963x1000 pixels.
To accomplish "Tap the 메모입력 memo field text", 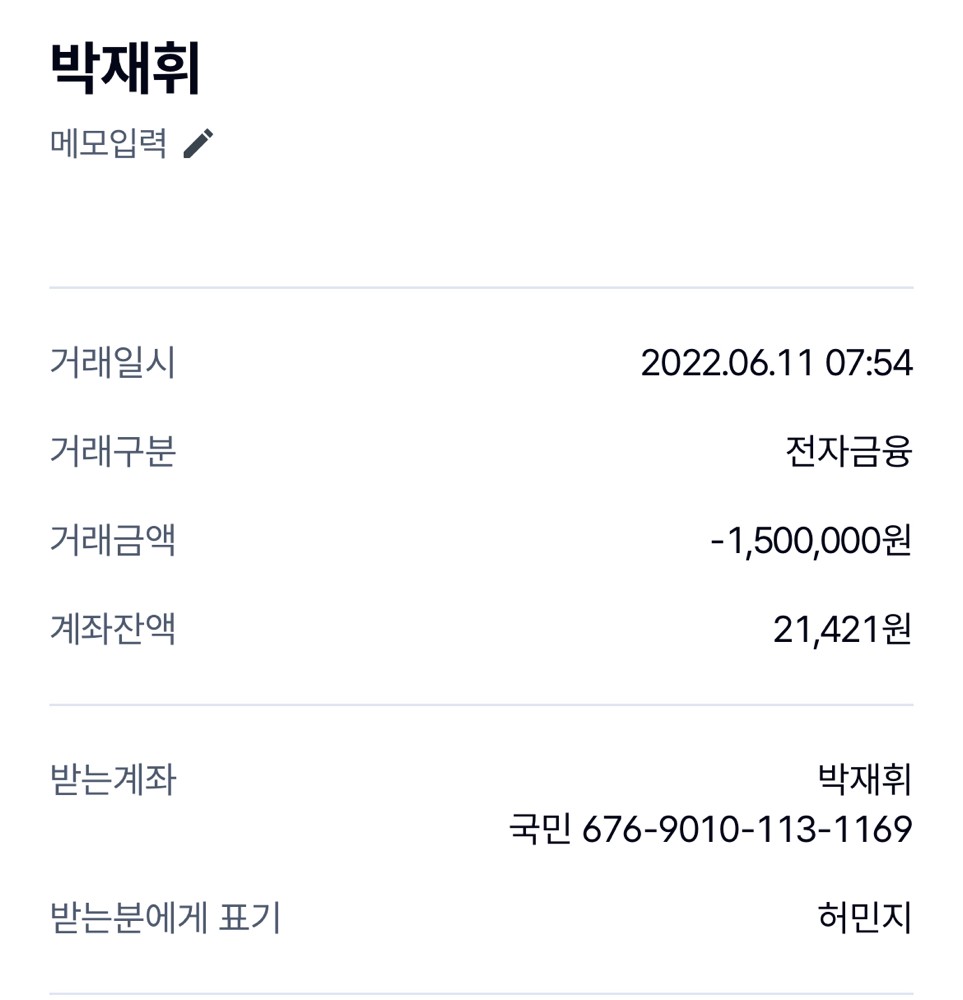I will (x=108, y=143).
